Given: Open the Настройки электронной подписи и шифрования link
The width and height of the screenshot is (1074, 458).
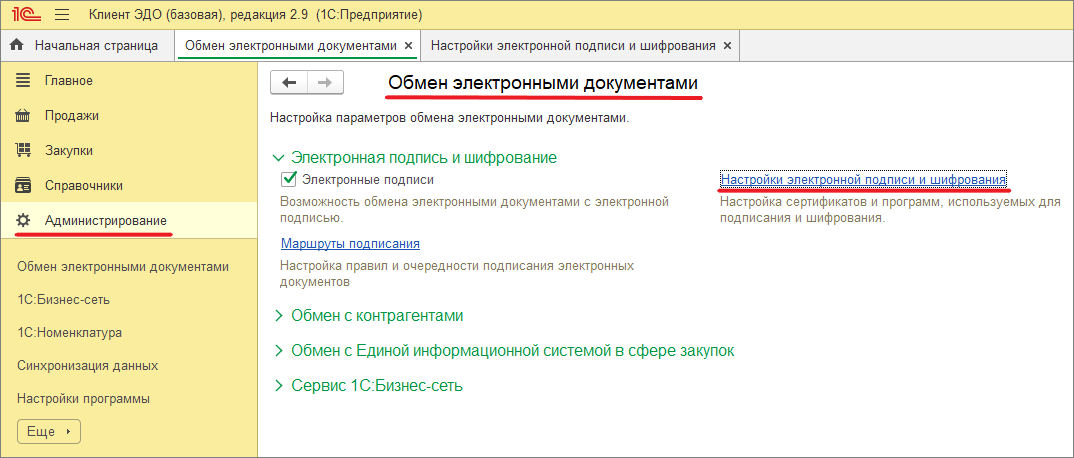Looking at the screenshot, I should tap(863, 179).
